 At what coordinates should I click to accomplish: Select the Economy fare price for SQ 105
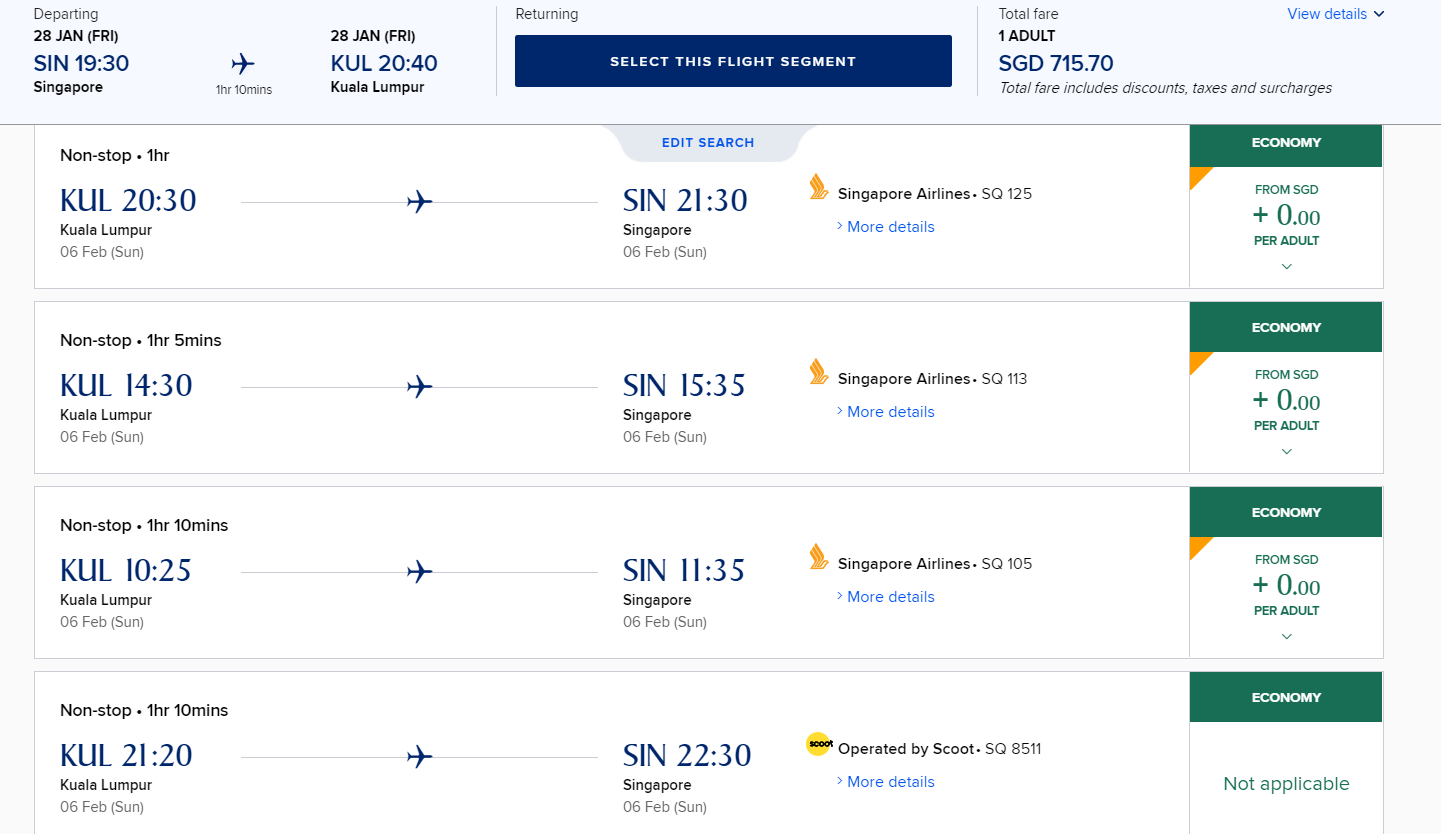1286,585
